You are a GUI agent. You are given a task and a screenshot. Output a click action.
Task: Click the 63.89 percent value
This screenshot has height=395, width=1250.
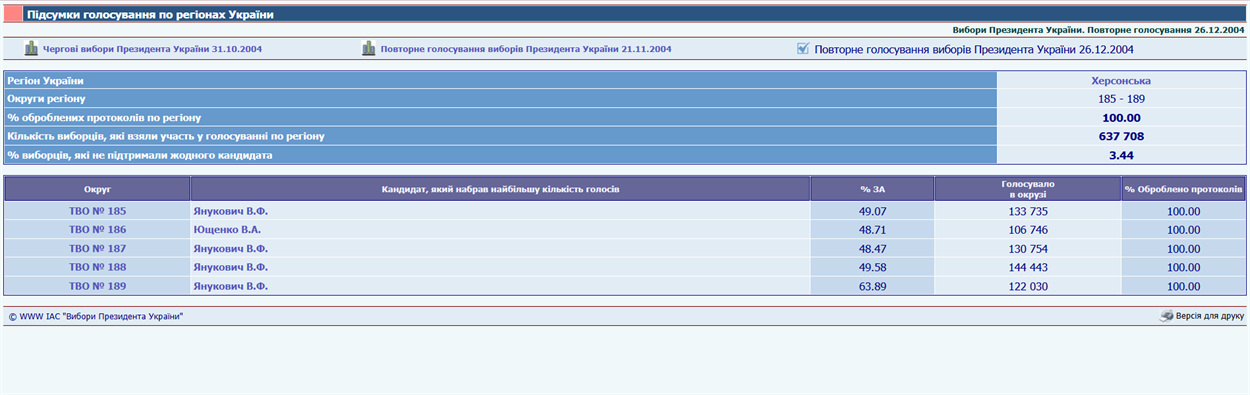[873, 287]
